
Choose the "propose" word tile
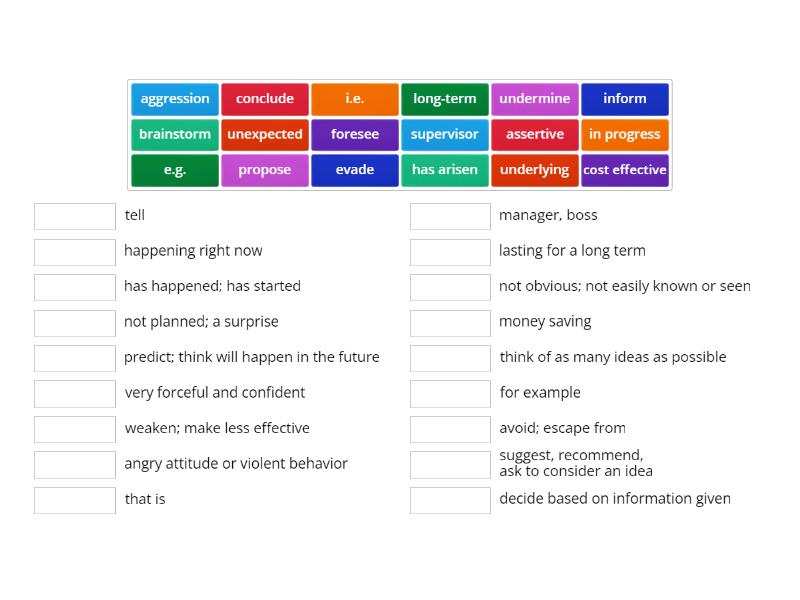(264, 169)
